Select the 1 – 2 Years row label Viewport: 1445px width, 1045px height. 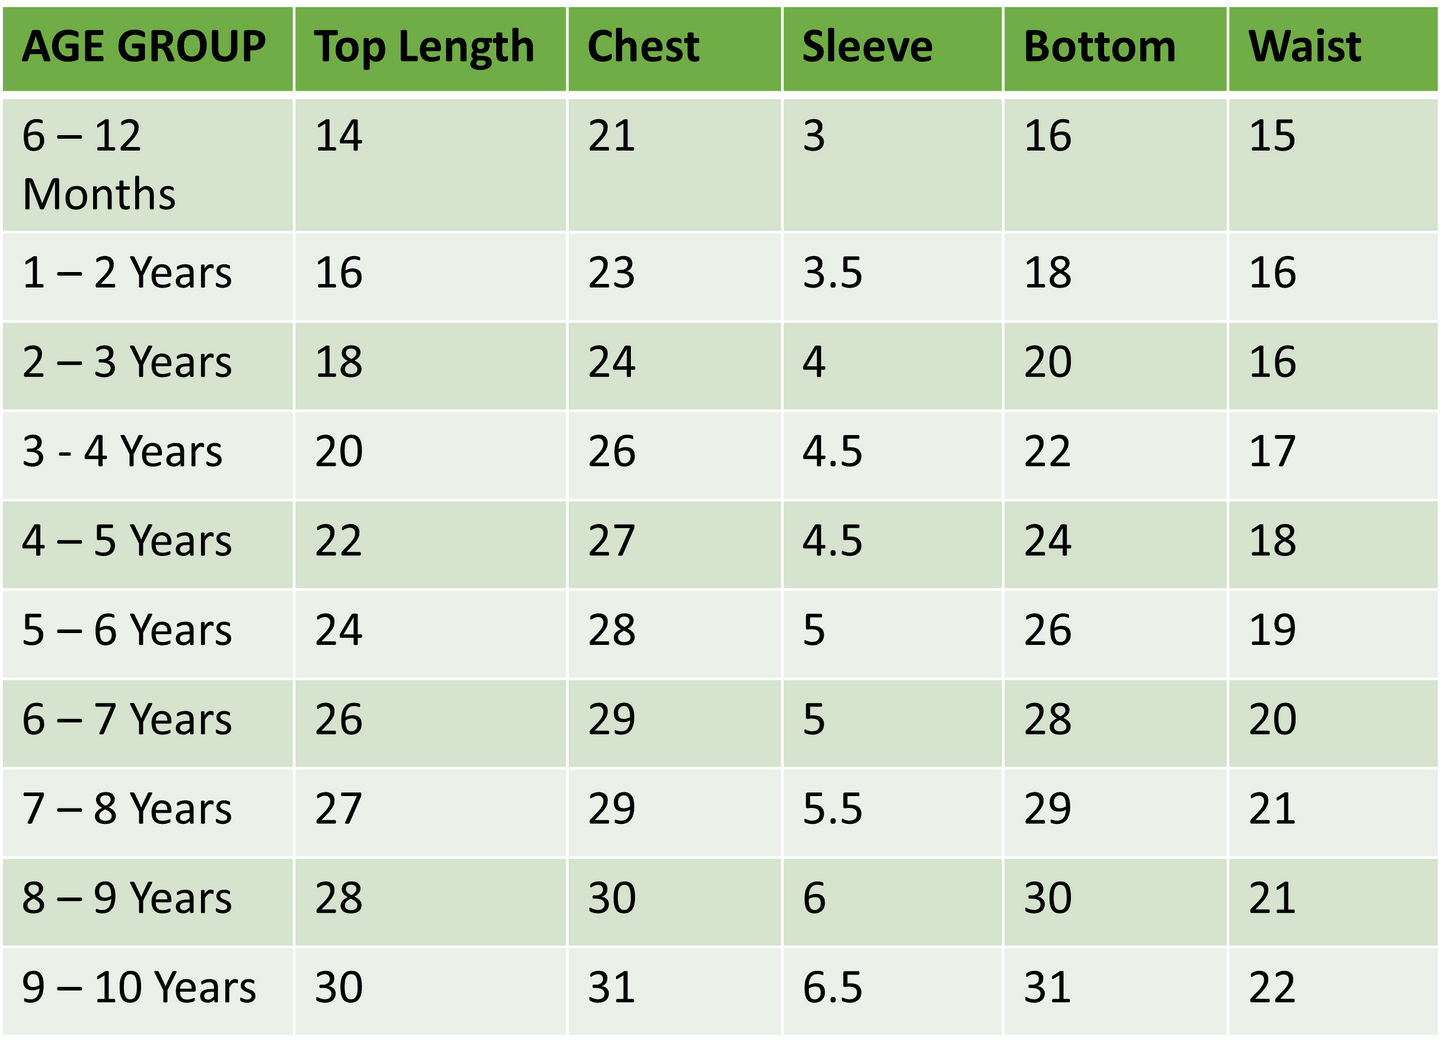coord(127,273)
